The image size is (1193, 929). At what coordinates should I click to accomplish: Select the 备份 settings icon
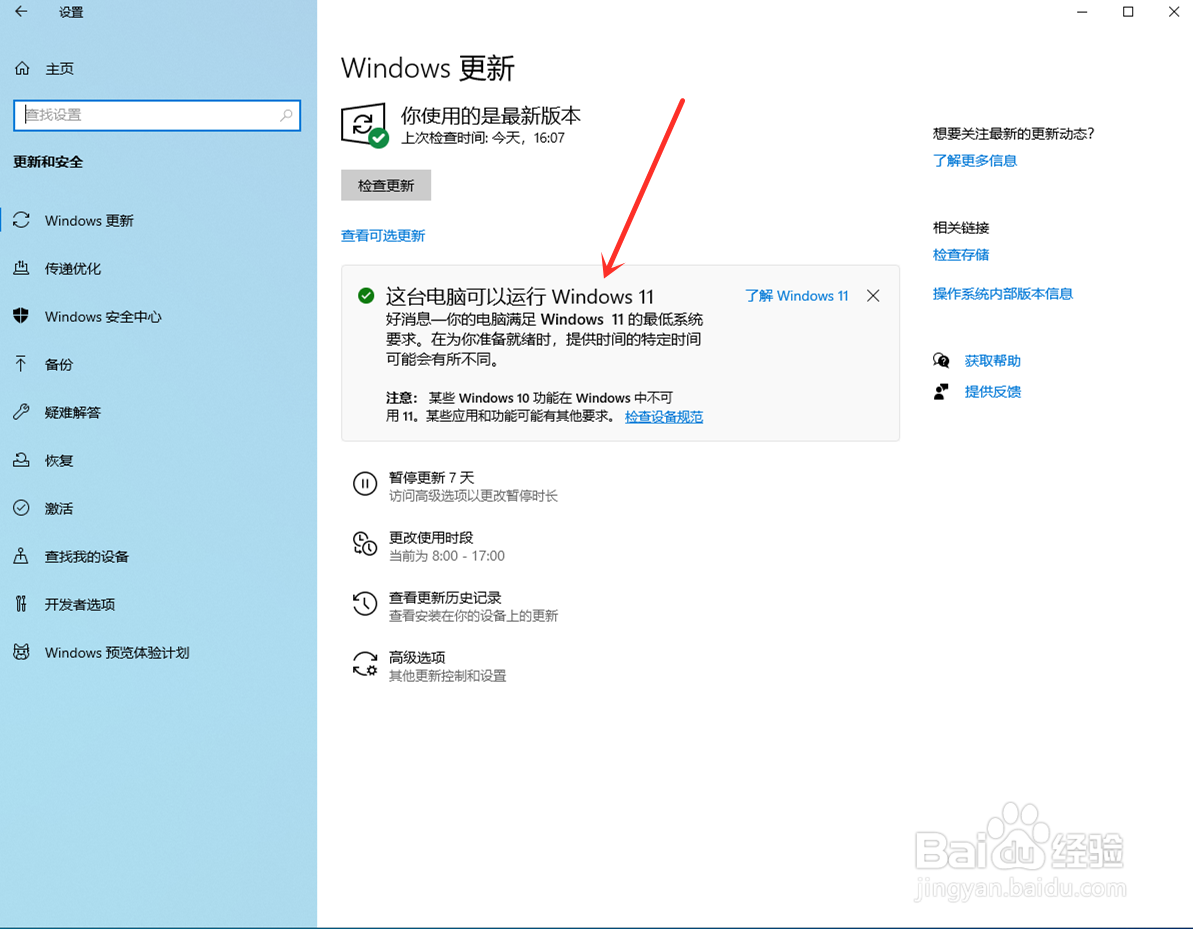57,364
